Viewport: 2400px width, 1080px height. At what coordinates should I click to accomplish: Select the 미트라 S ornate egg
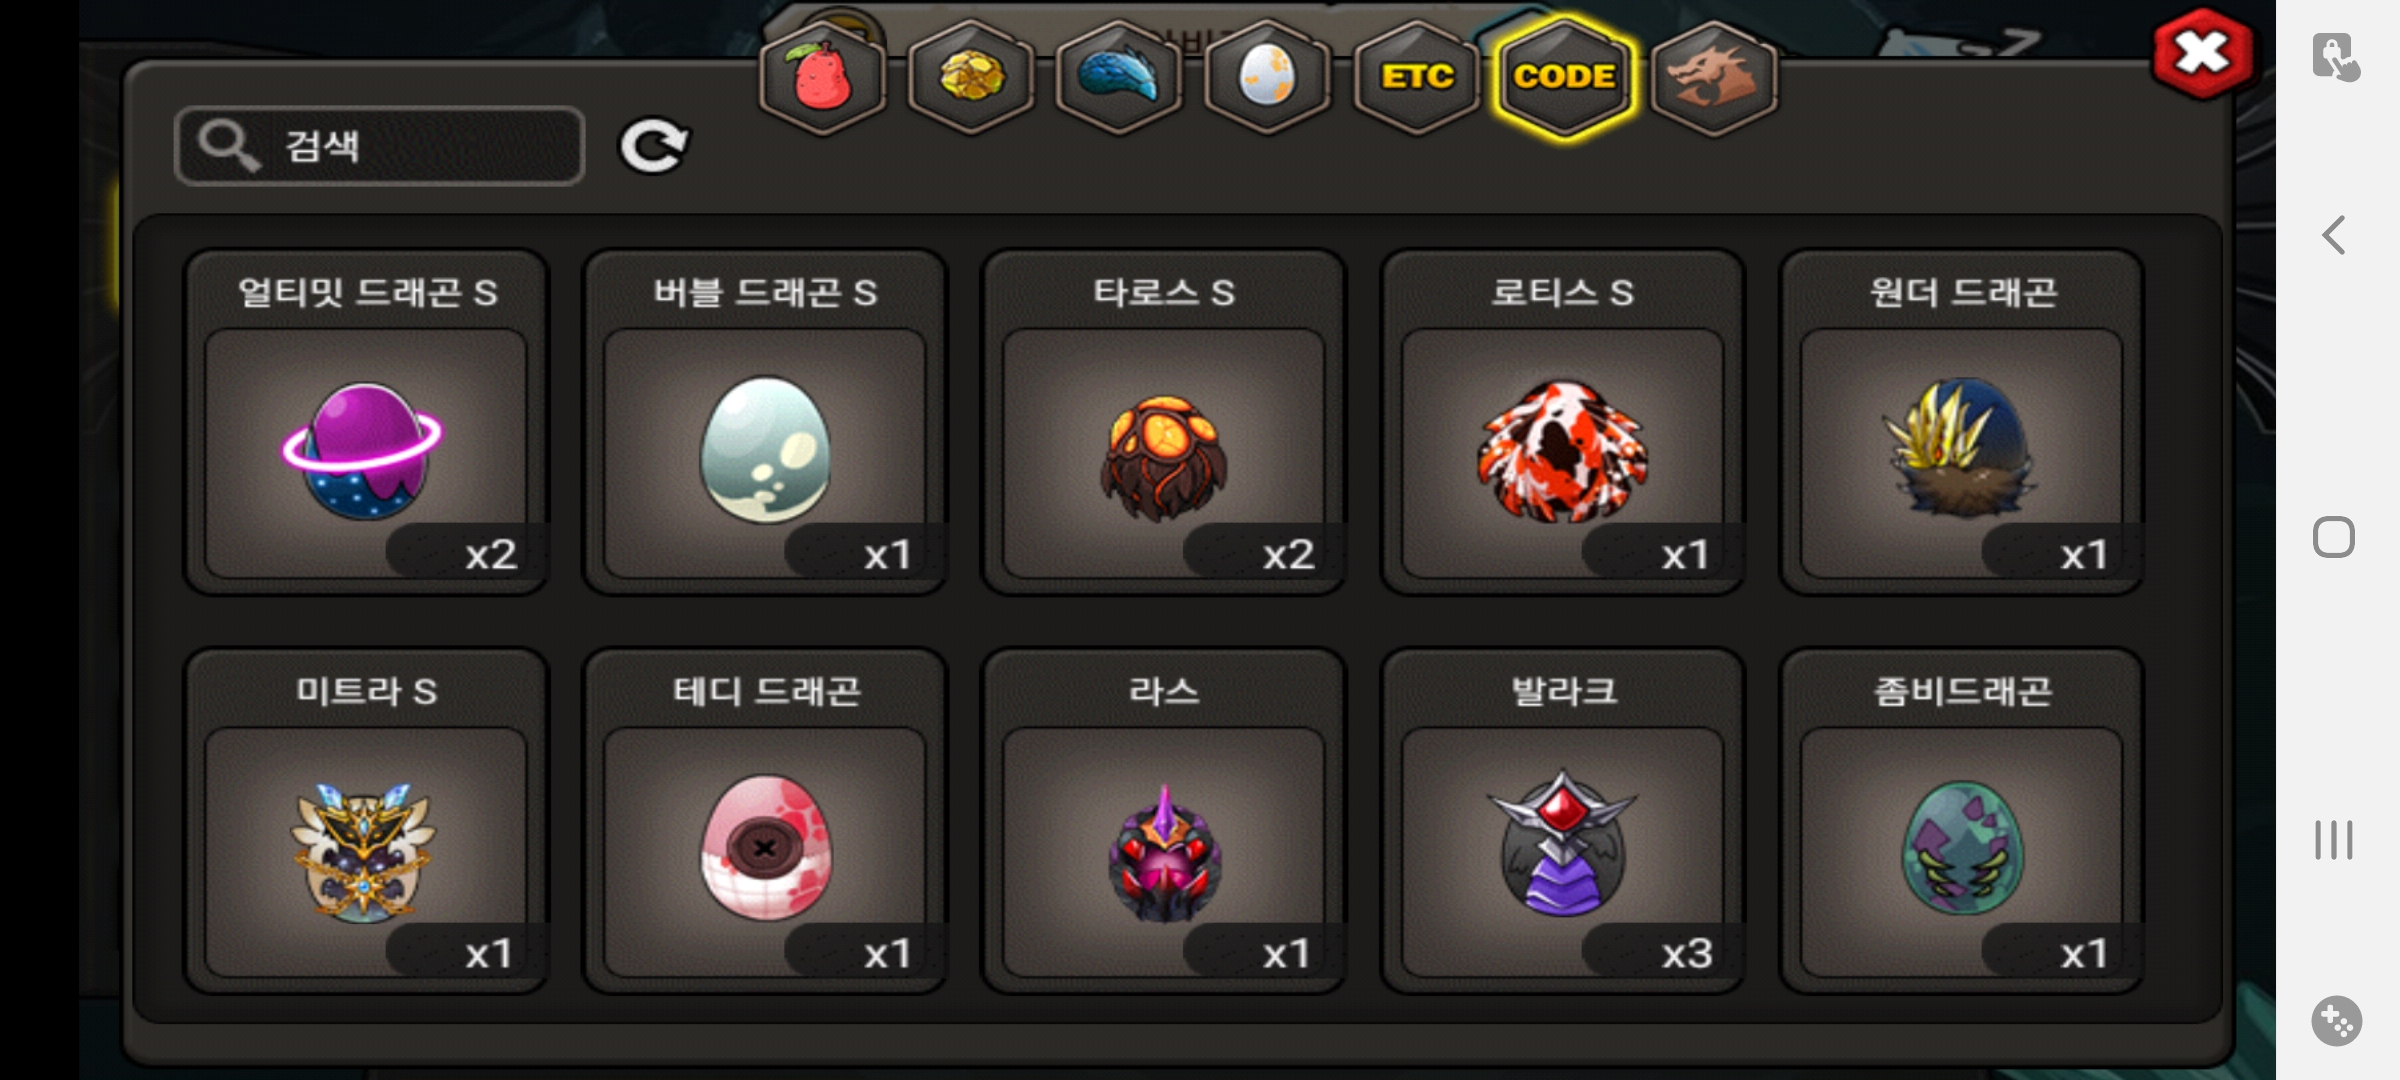366,821
